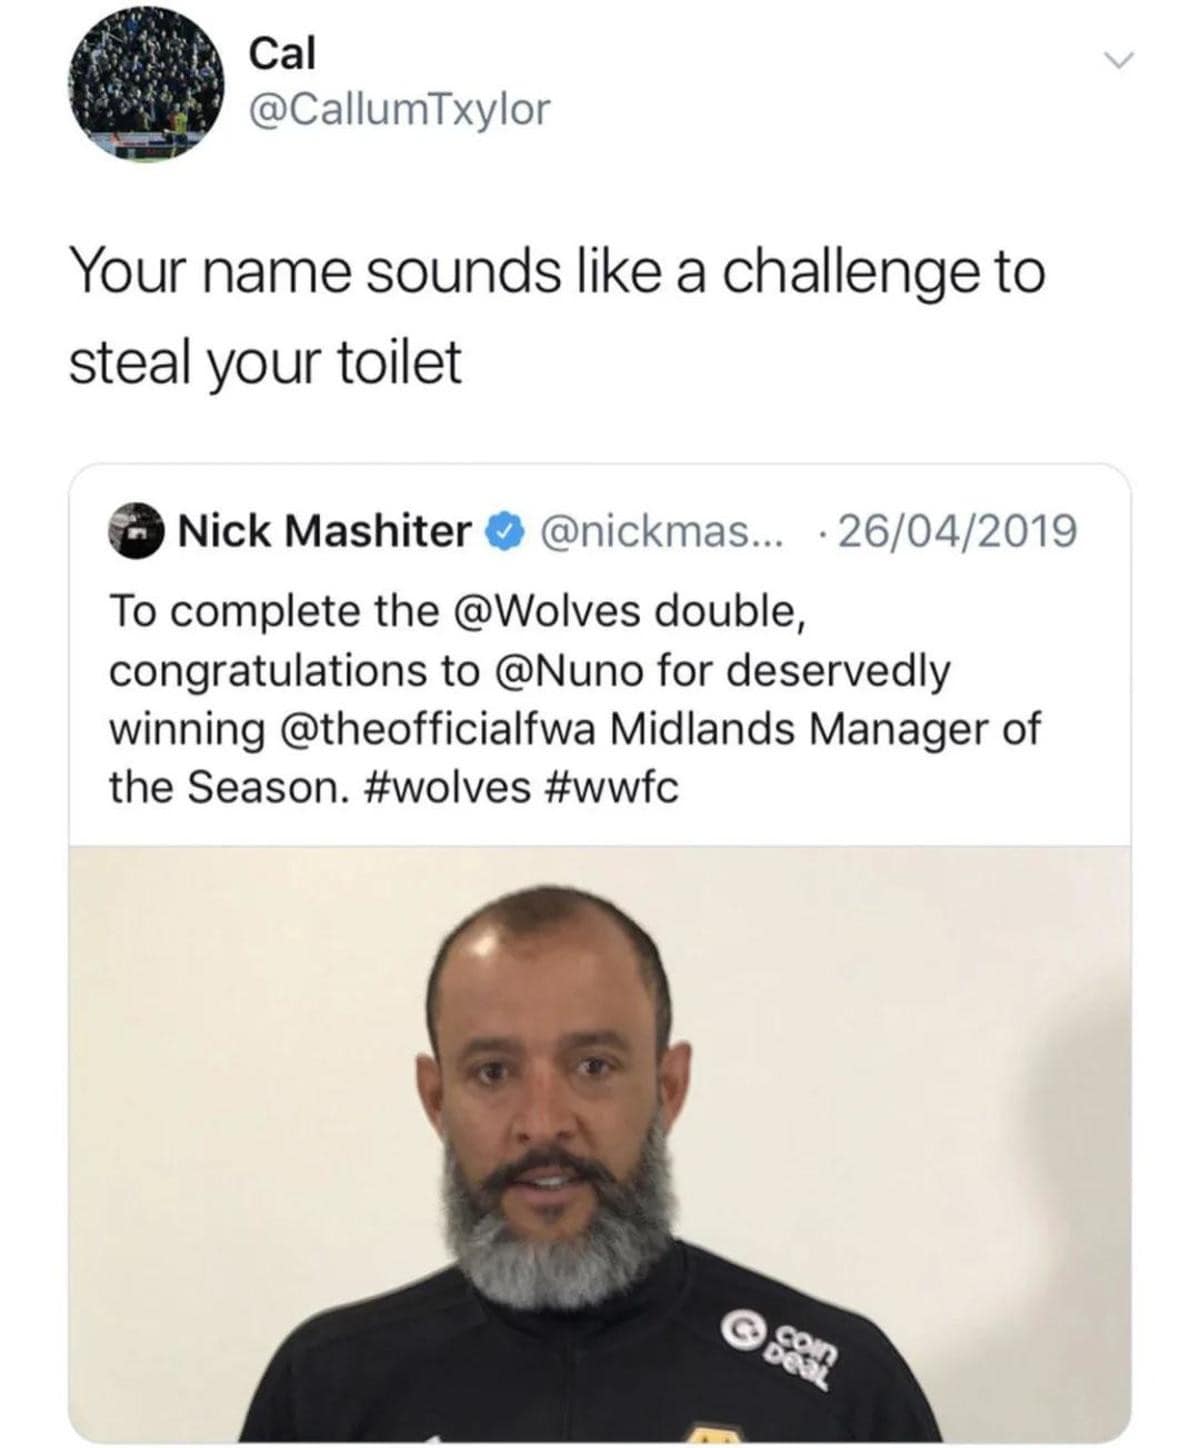Click the white header area of quoted tweet
Screen dimensions: 1200x1448
(x=600, y=655)
